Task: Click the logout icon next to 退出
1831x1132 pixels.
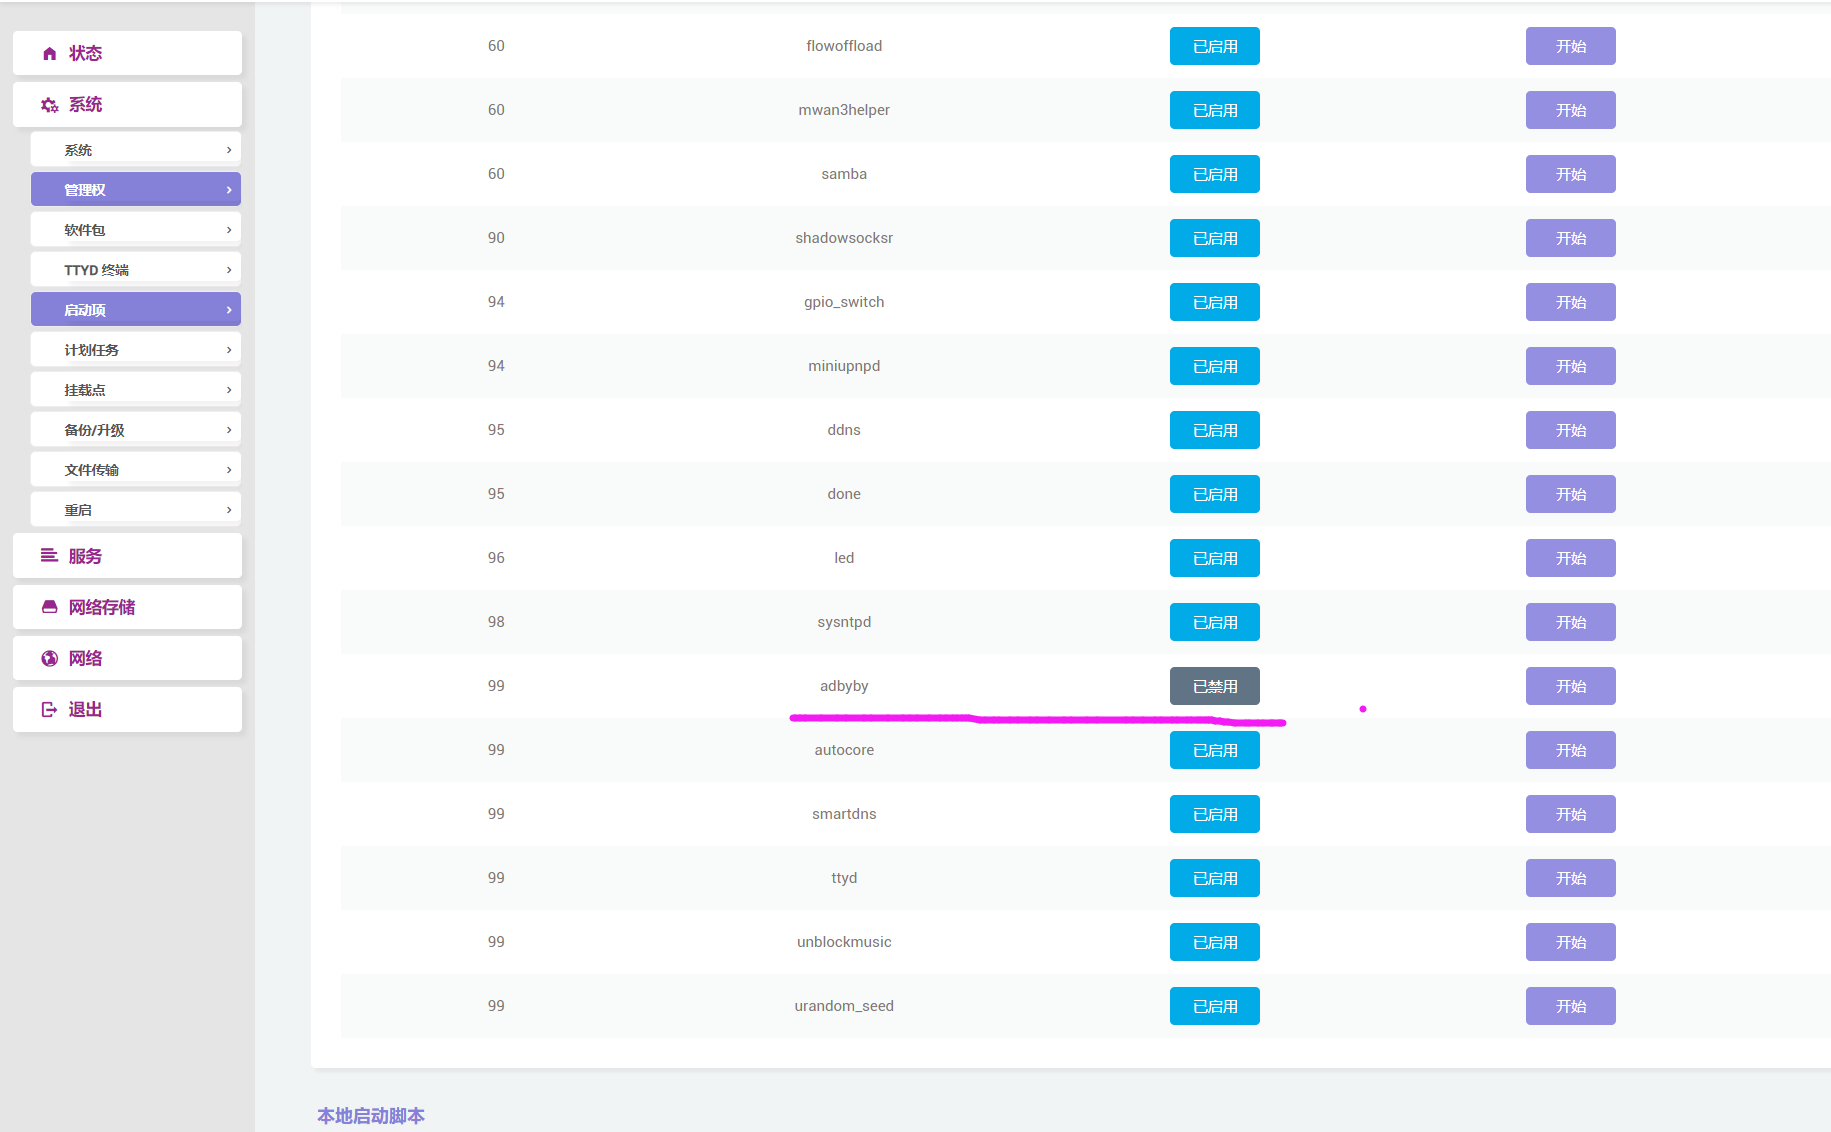Action: [x=48, y=709]
